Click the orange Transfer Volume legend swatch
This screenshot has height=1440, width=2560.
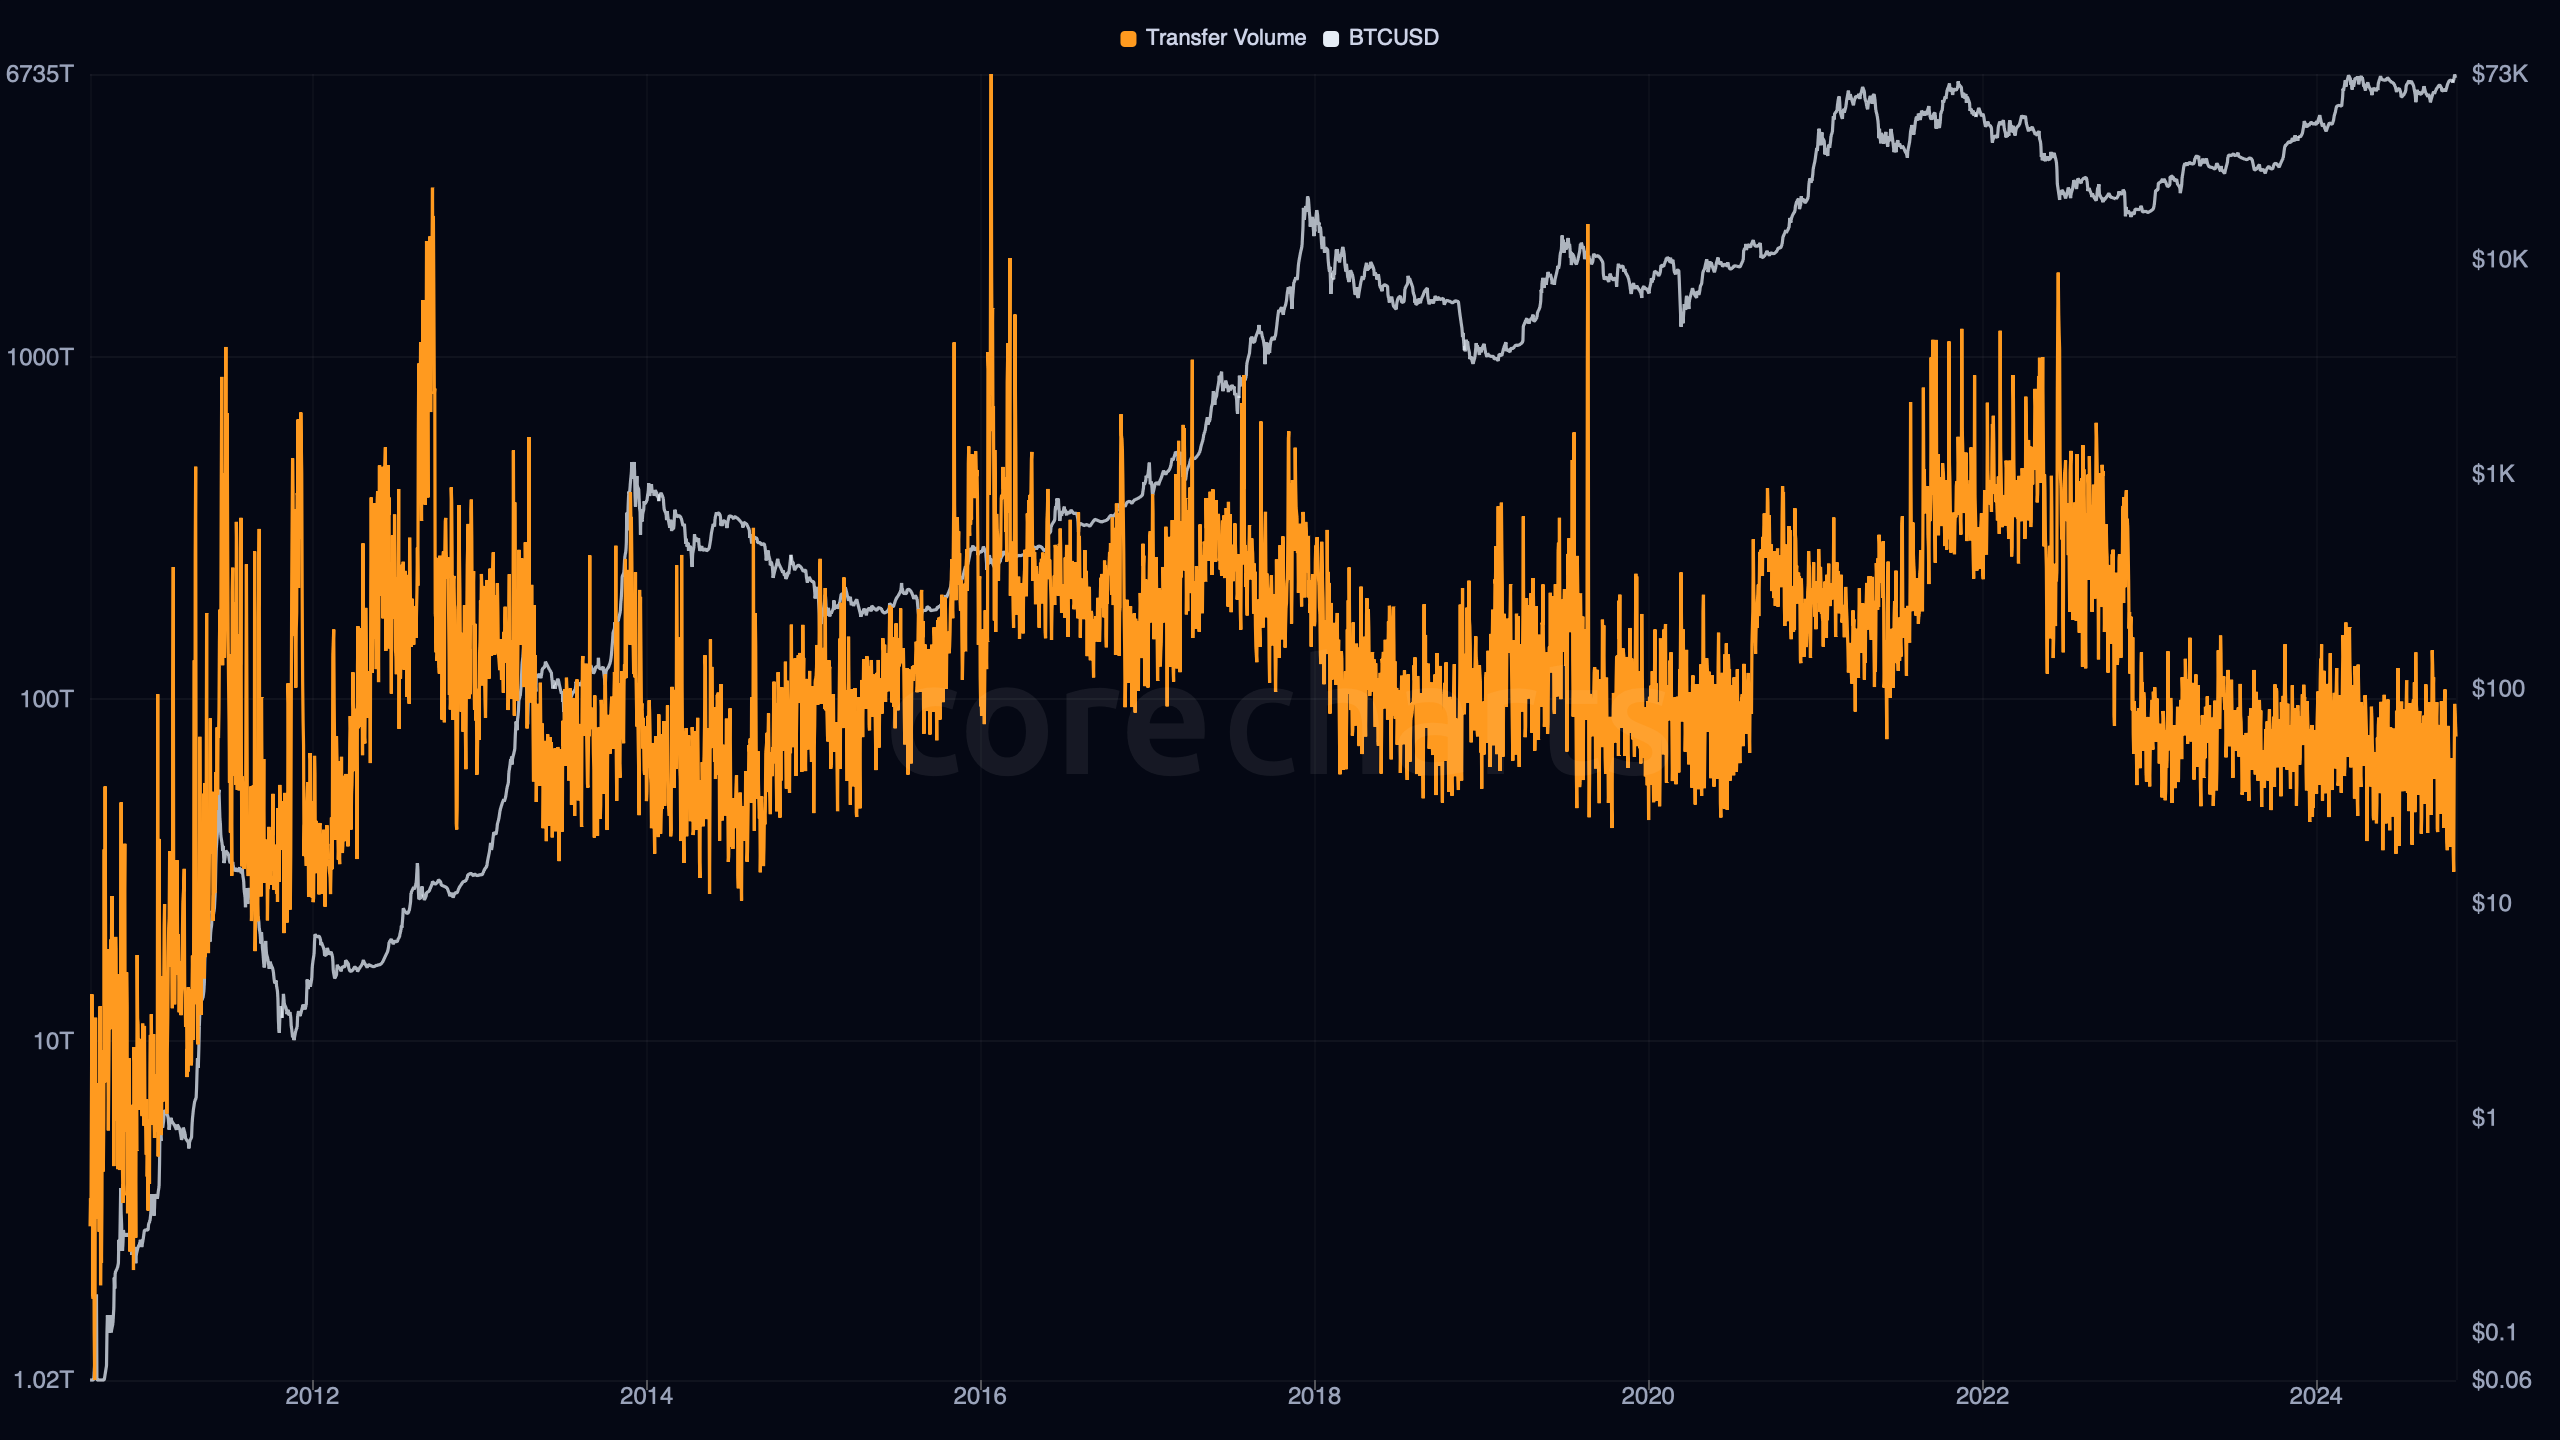(x=1128, y=39)
